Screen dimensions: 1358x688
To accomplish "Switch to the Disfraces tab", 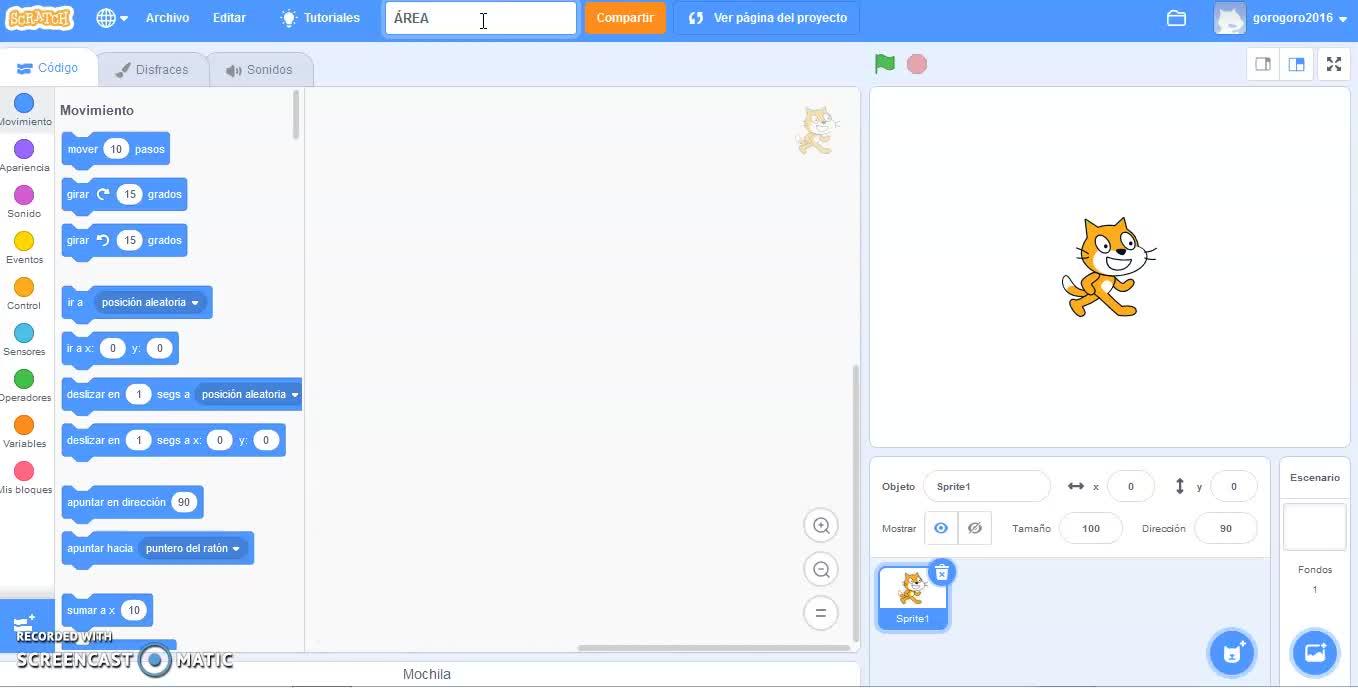I will [152, 70].
